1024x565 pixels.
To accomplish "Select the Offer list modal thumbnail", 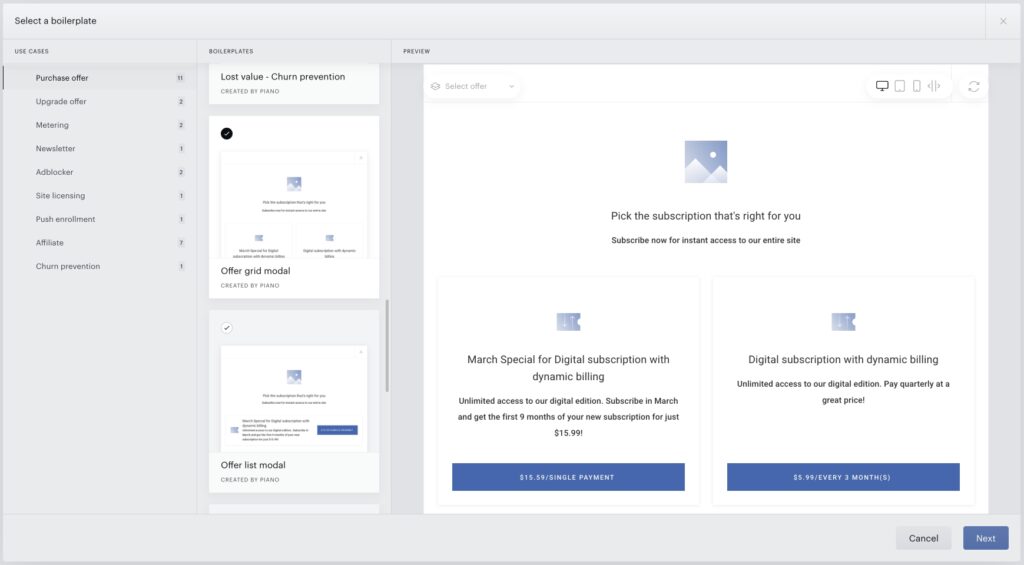I will [294, 398].
